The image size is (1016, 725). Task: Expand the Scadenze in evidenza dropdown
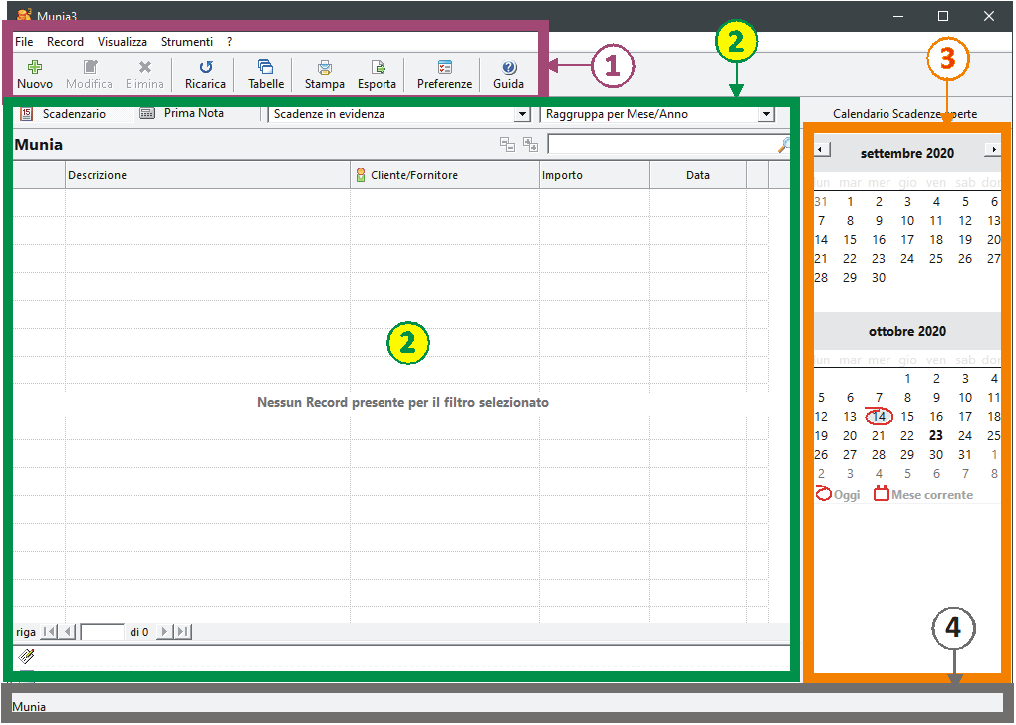click(520, 115)
